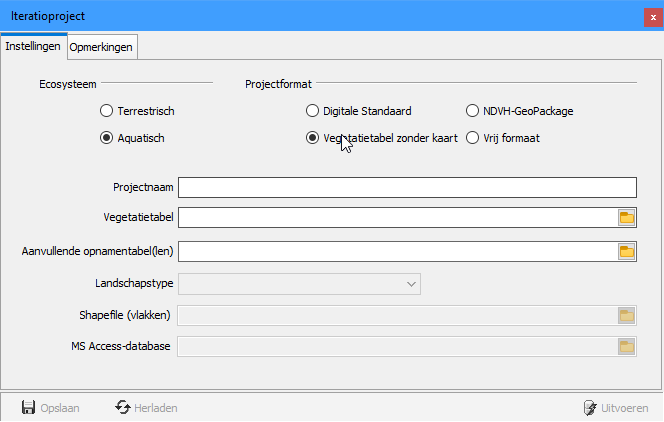Click the Uitvoeren lightning document icon
The width and height of the screenshot is (664, 422).
(590, 408)
